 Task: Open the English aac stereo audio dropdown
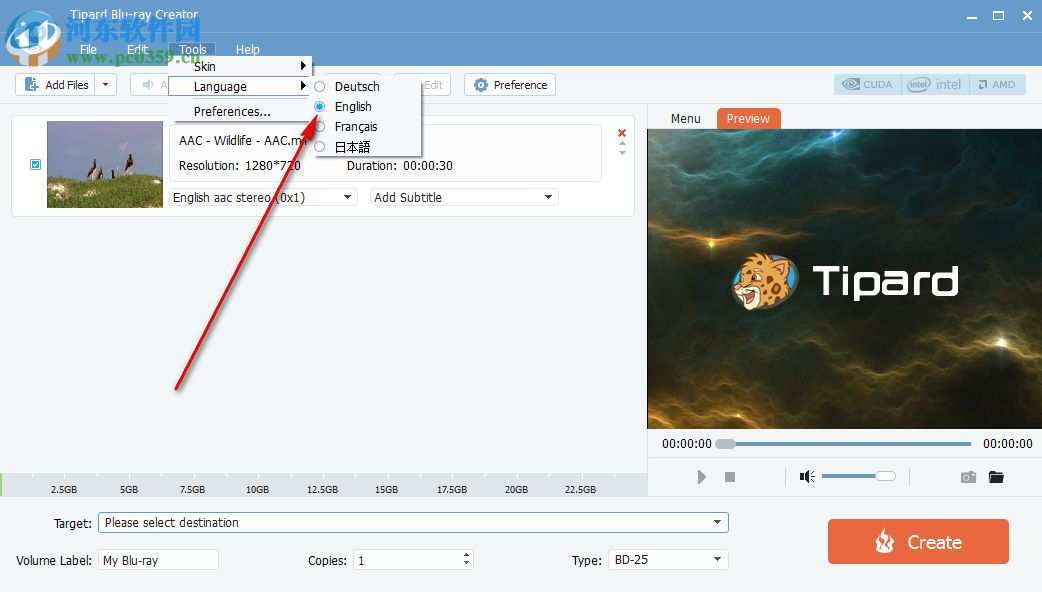pyautogui.click(x=262, y=197)
